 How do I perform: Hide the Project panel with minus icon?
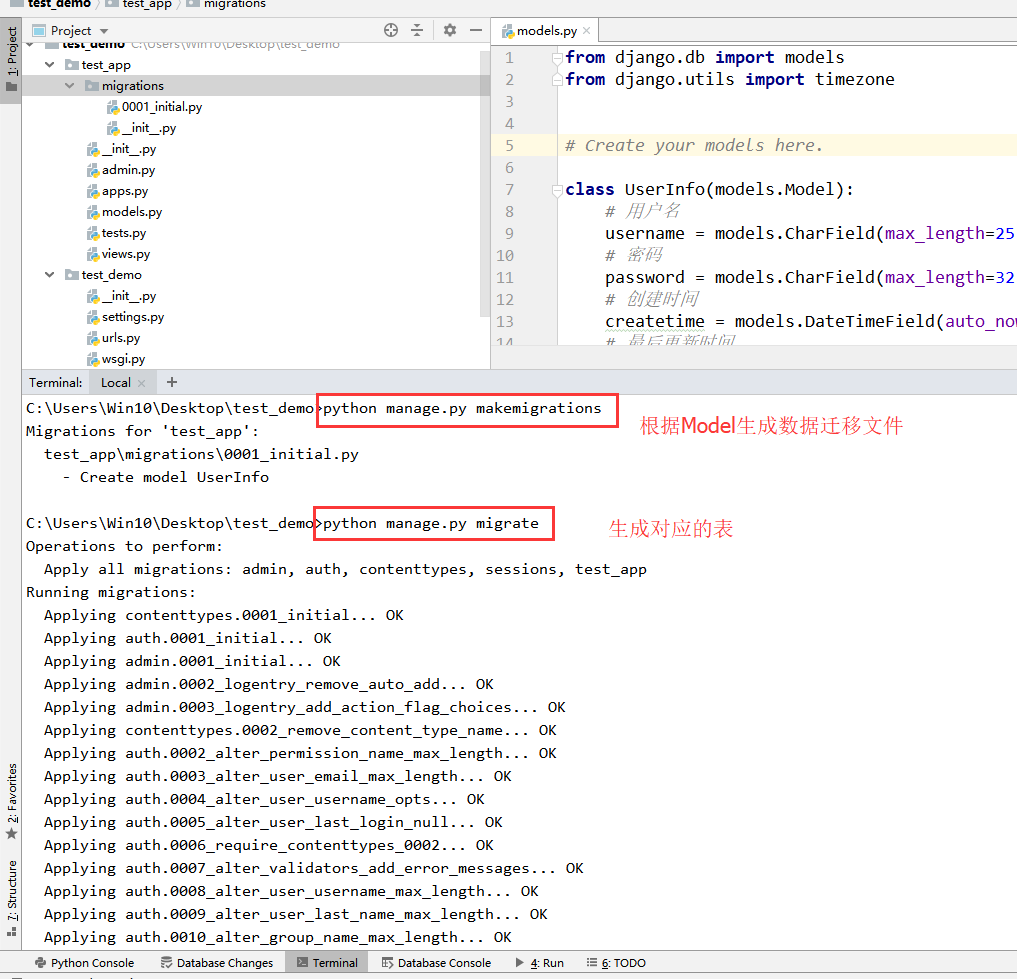476,30
